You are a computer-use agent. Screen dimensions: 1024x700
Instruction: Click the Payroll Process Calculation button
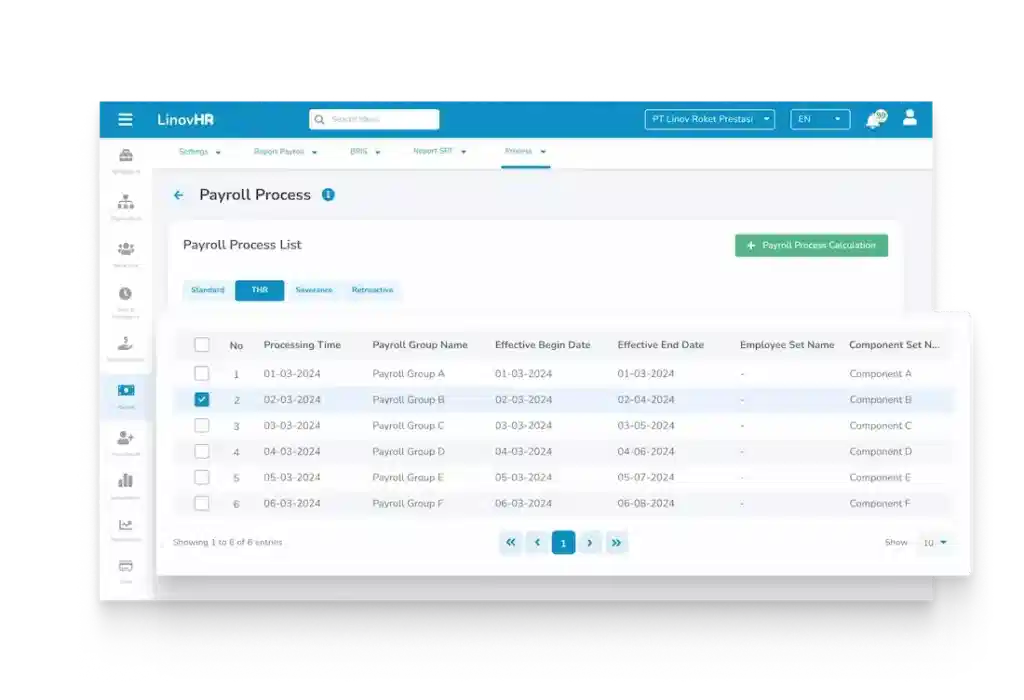(x=811, y=245)
